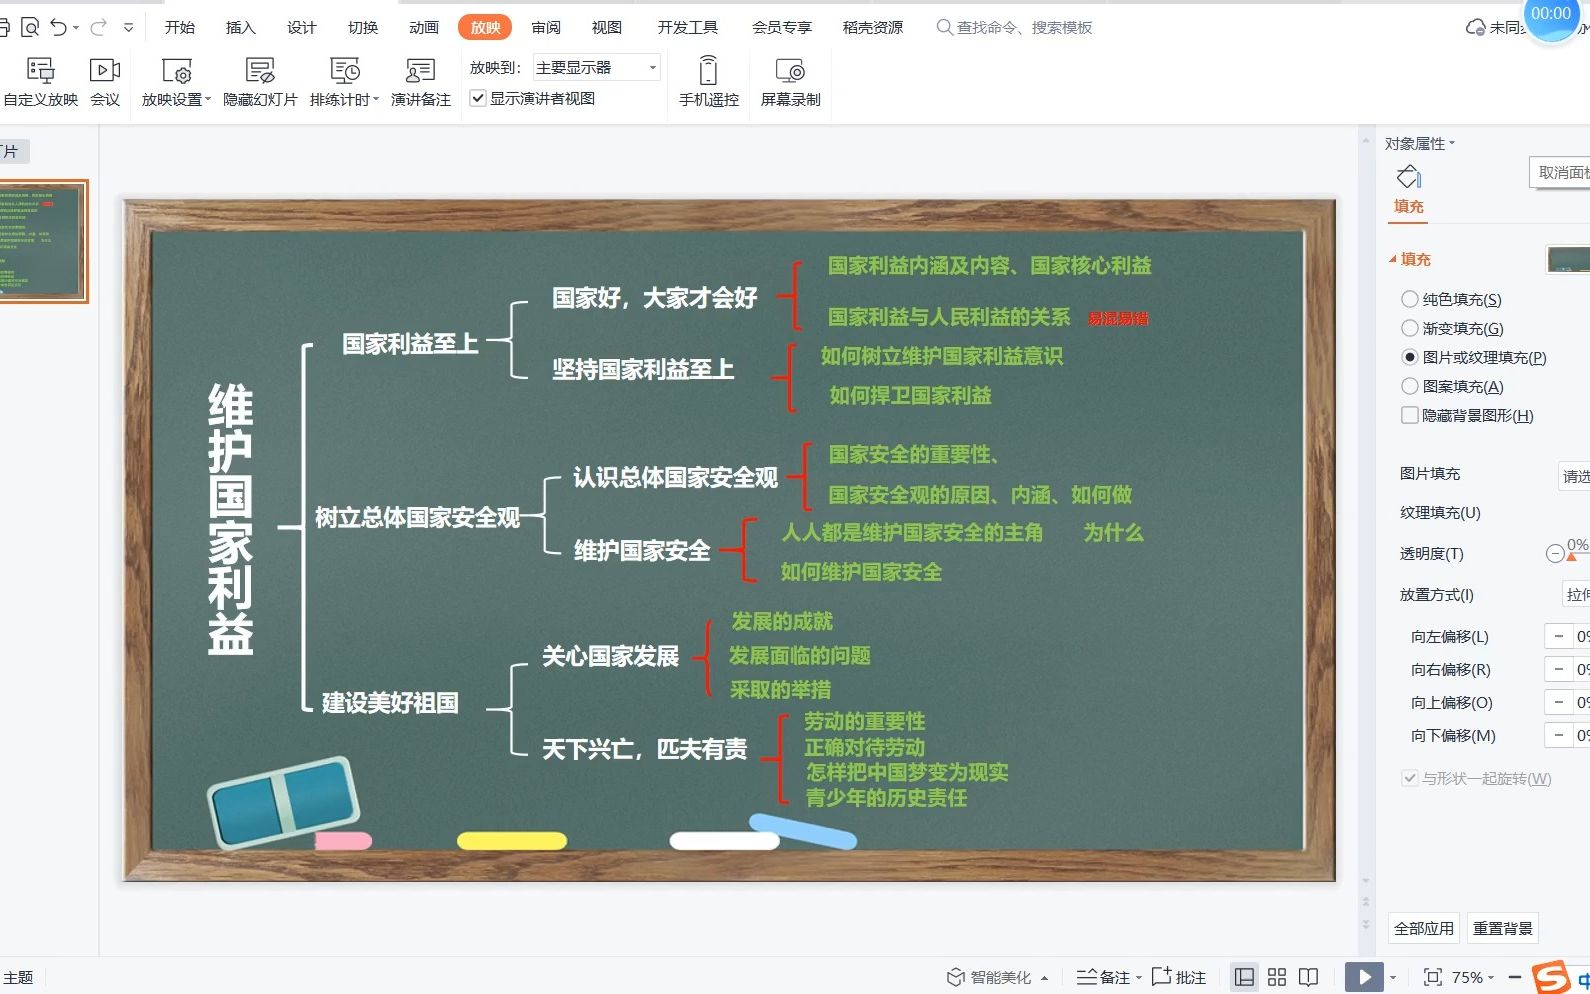
Task: Expand quick access toolbar customize arrow
Action: coord(128,28)
